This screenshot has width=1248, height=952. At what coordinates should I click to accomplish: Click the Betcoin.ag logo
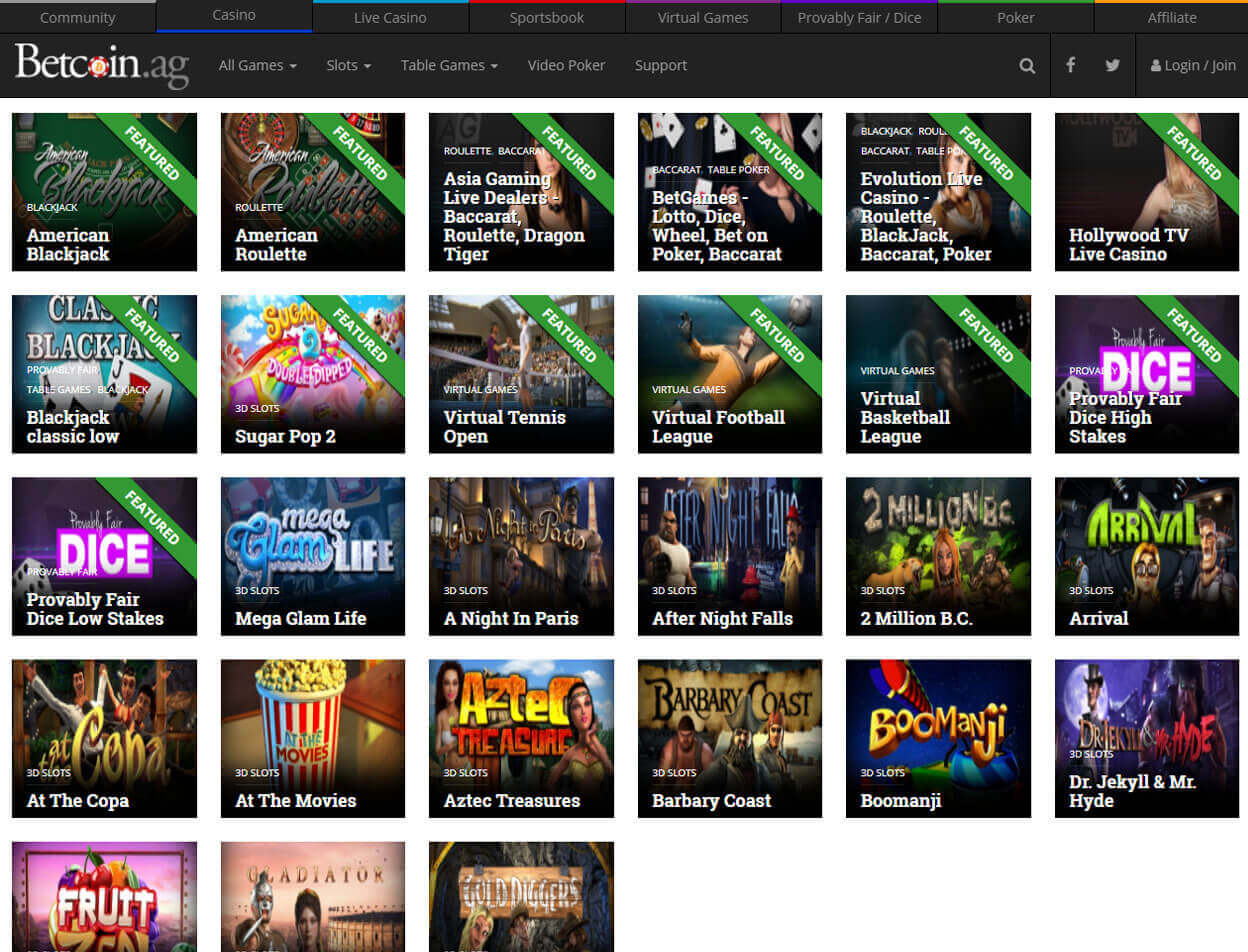click(101, 66)
